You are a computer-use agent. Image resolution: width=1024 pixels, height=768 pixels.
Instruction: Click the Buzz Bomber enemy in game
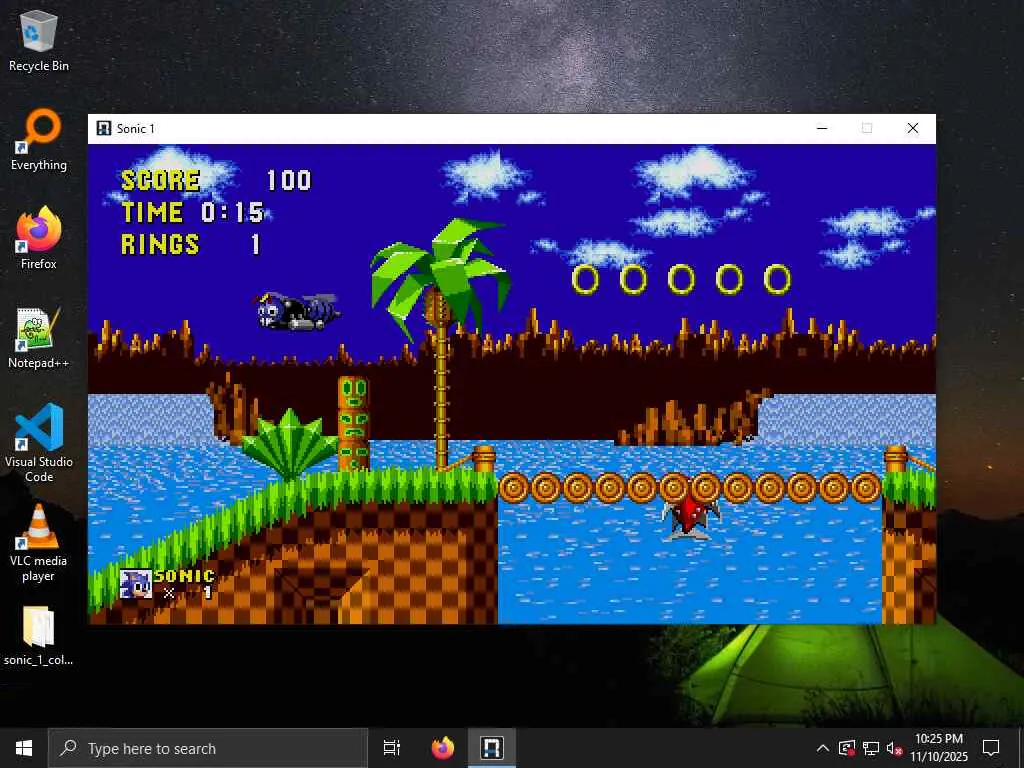pyautogui.click(x=296, y=312)
